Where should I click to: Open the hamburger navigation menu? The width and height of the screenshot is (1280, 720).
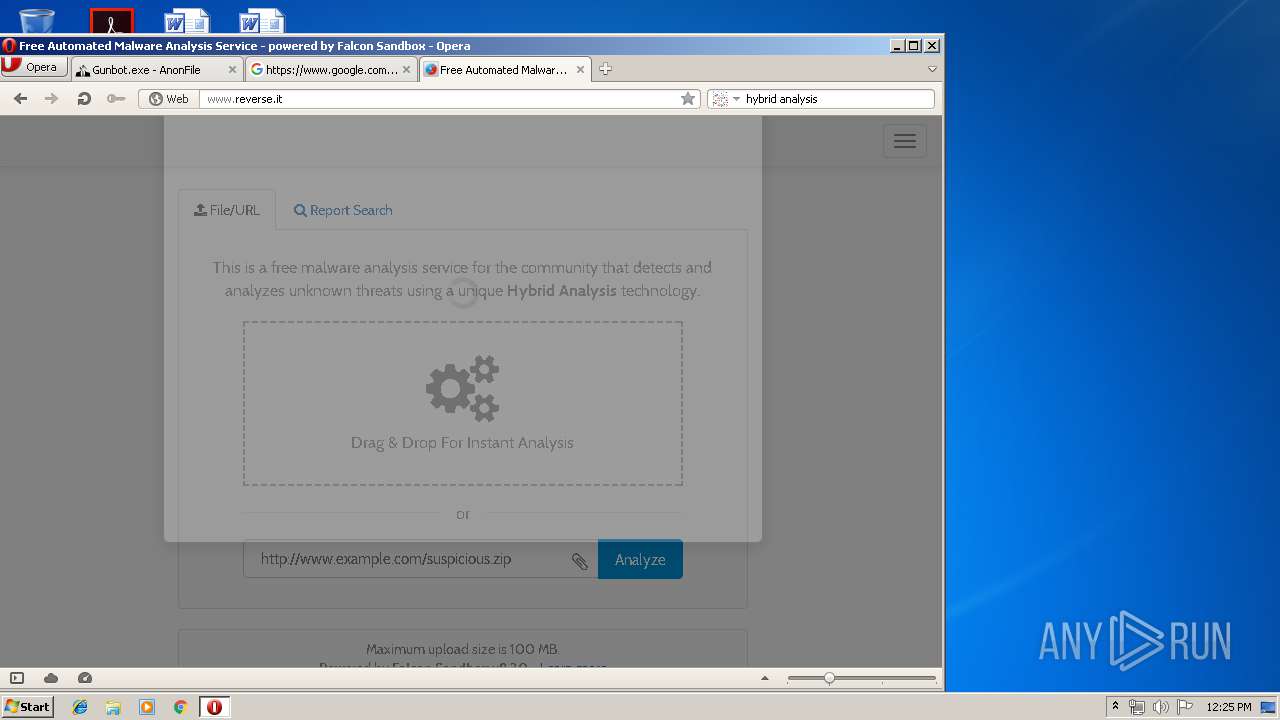(x=905, y=141)
